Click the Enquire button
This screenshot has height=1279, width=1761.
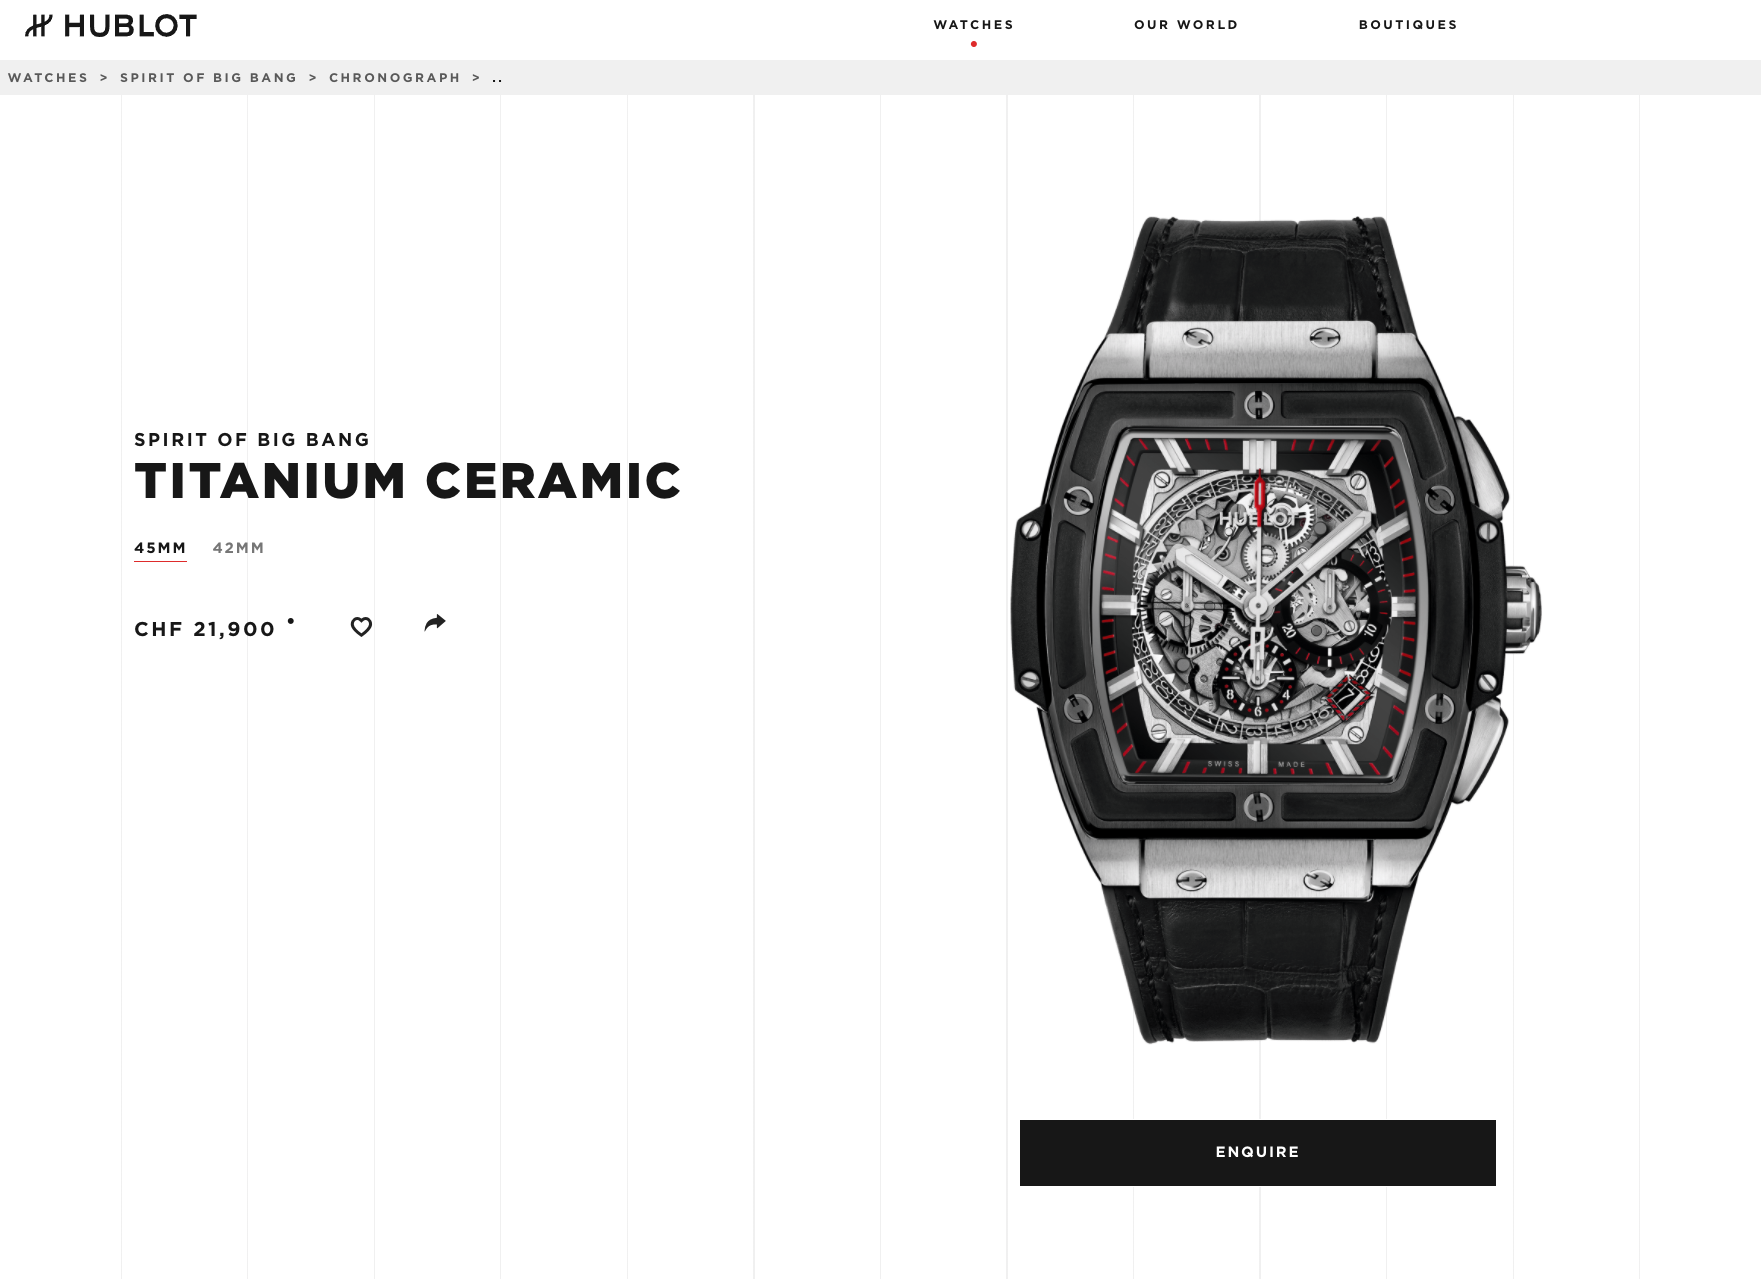(x=1258, y=1153)
